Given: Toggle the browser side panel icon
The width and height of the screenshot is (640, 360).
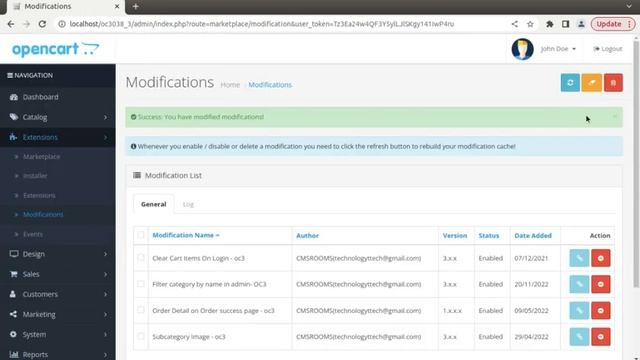Looking at the screenshot, I should pos(565,24).
